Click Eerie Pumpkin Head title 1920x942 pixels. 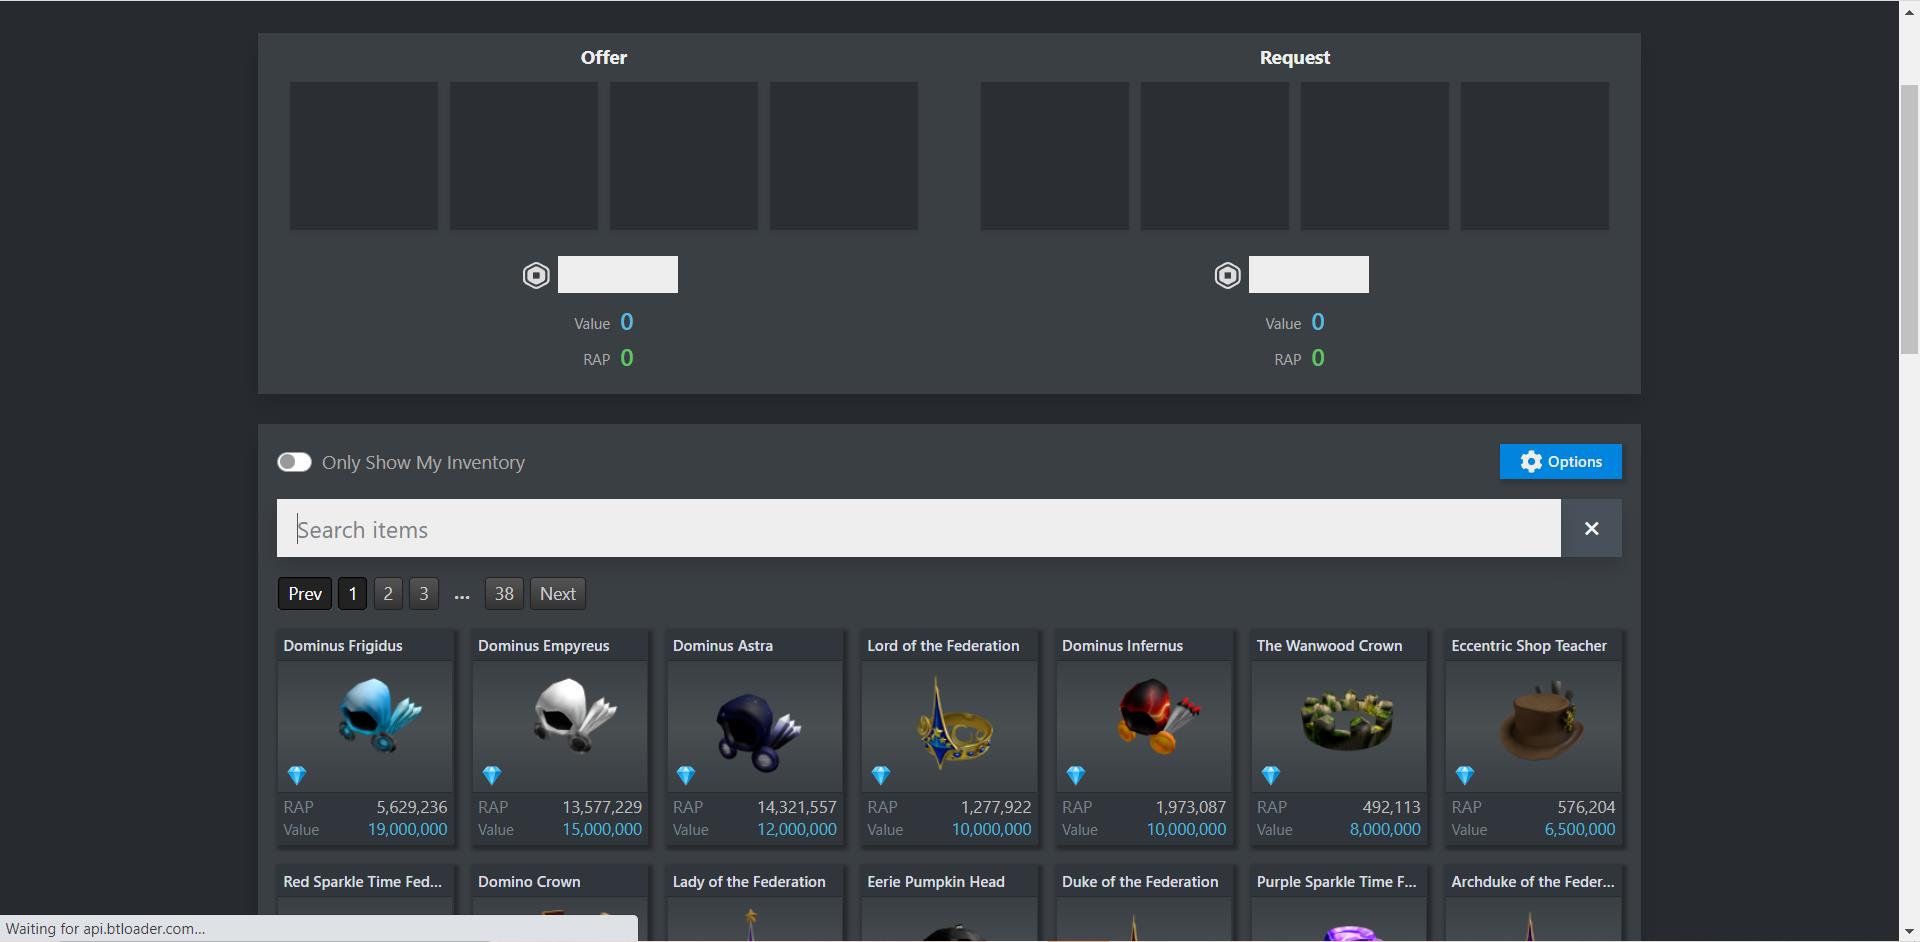pos(936,881)
